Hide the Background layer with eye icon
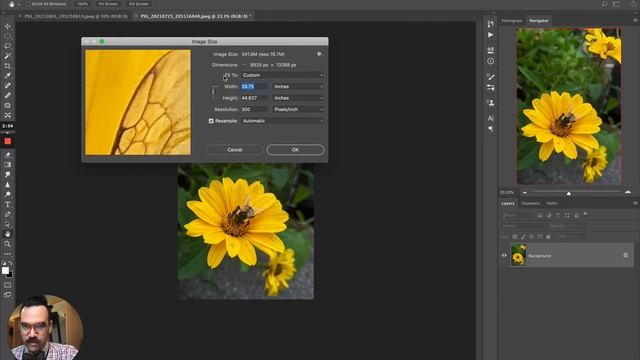This screenshot has width=640, height=360. point(504,256)
